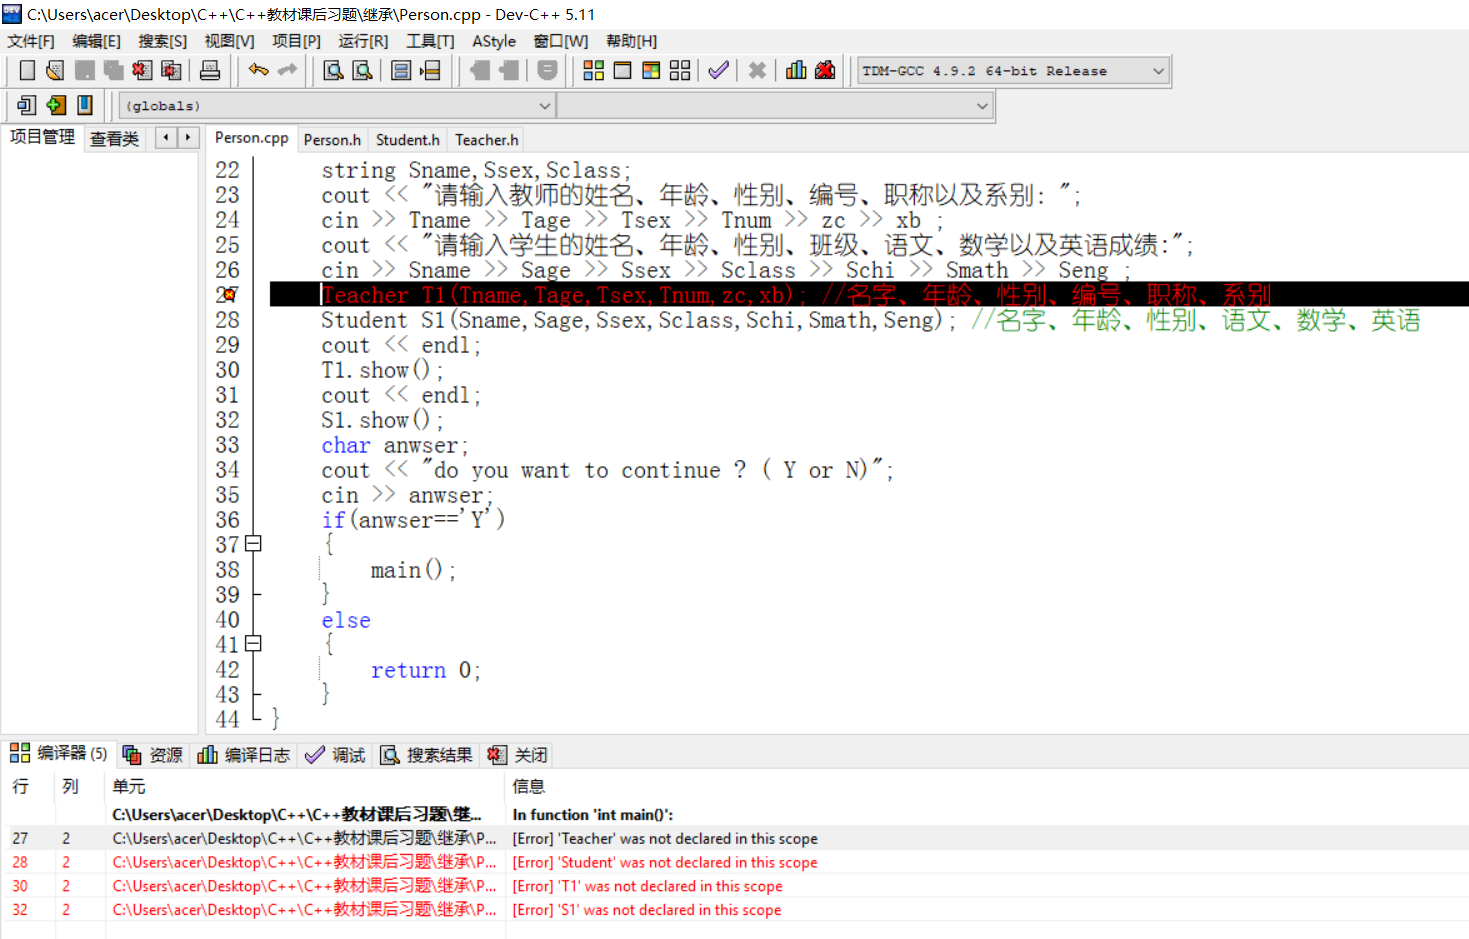Collapse the code fold at line 41

click(254, 644)
